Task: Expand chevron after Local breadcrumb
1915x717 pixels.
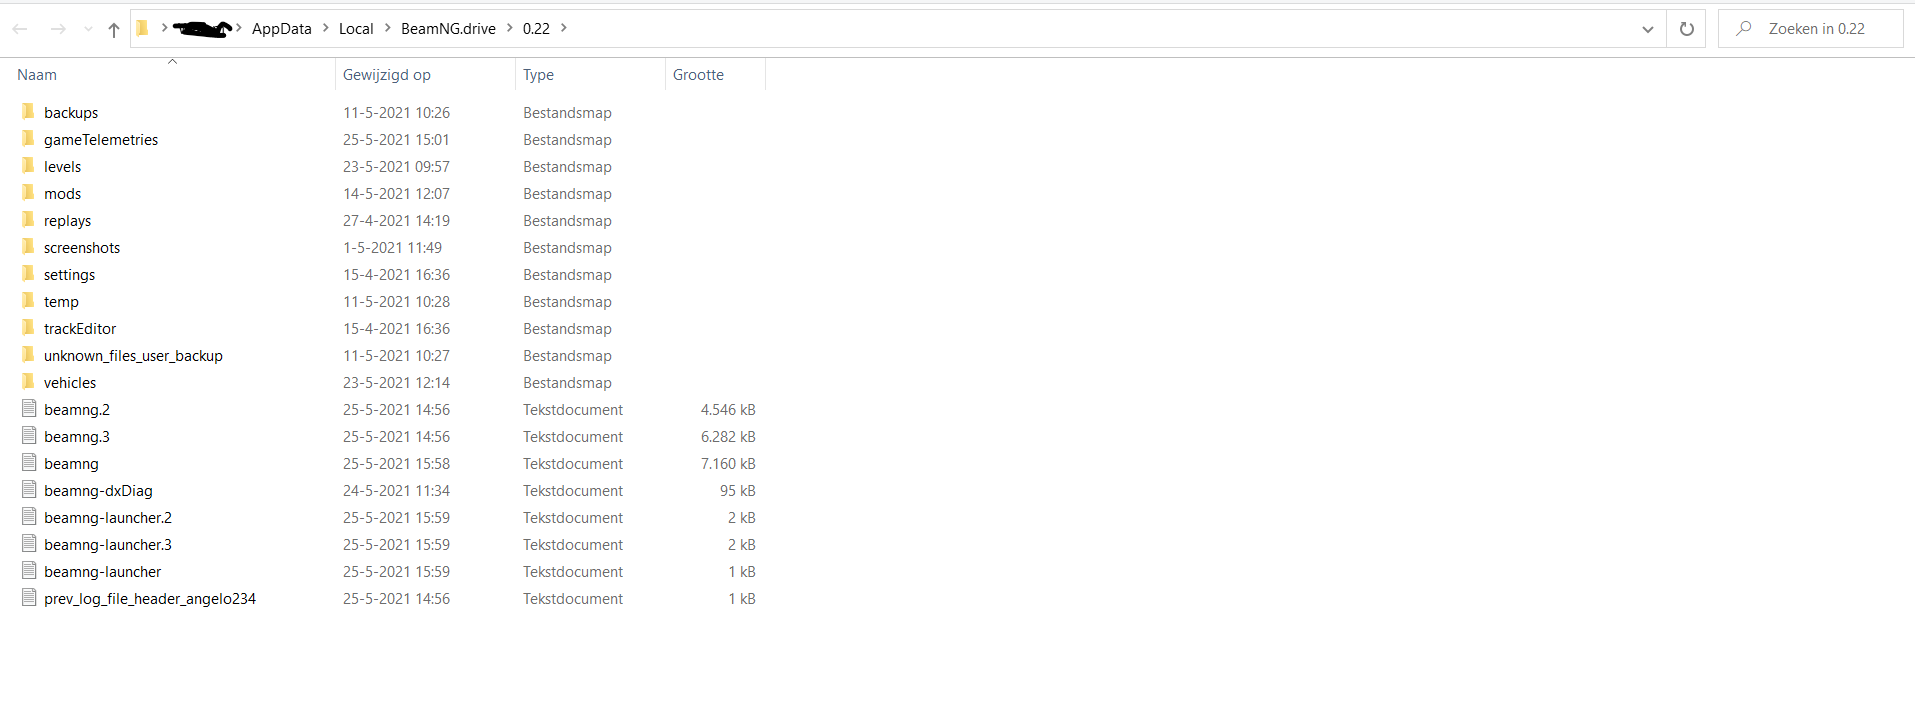Action: coord(388,28)
